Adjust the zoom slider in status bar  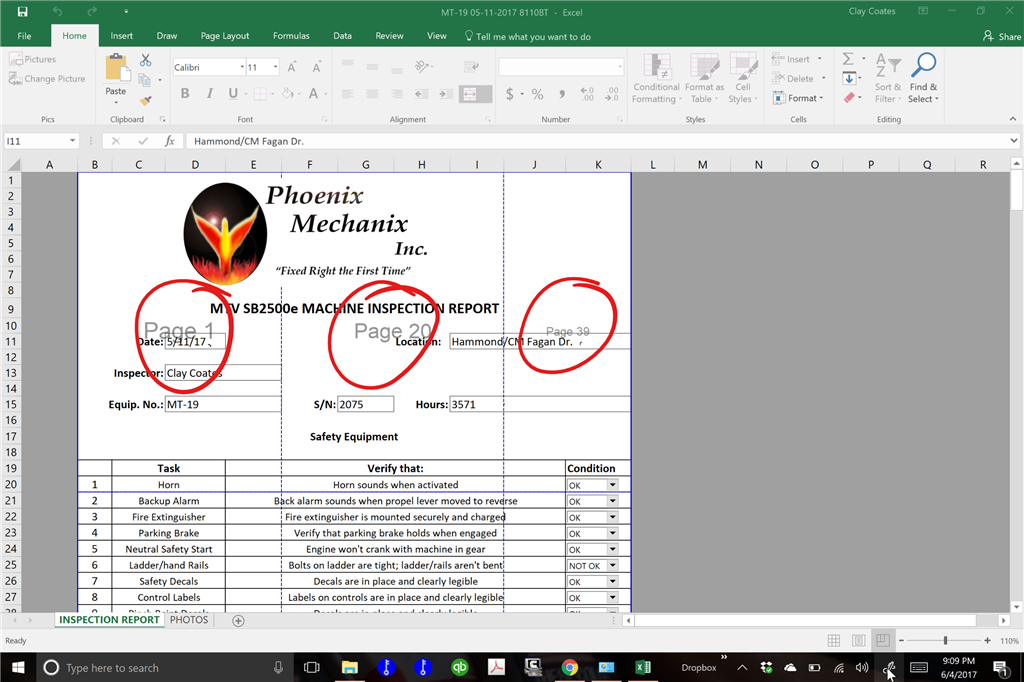click(945, 641)
